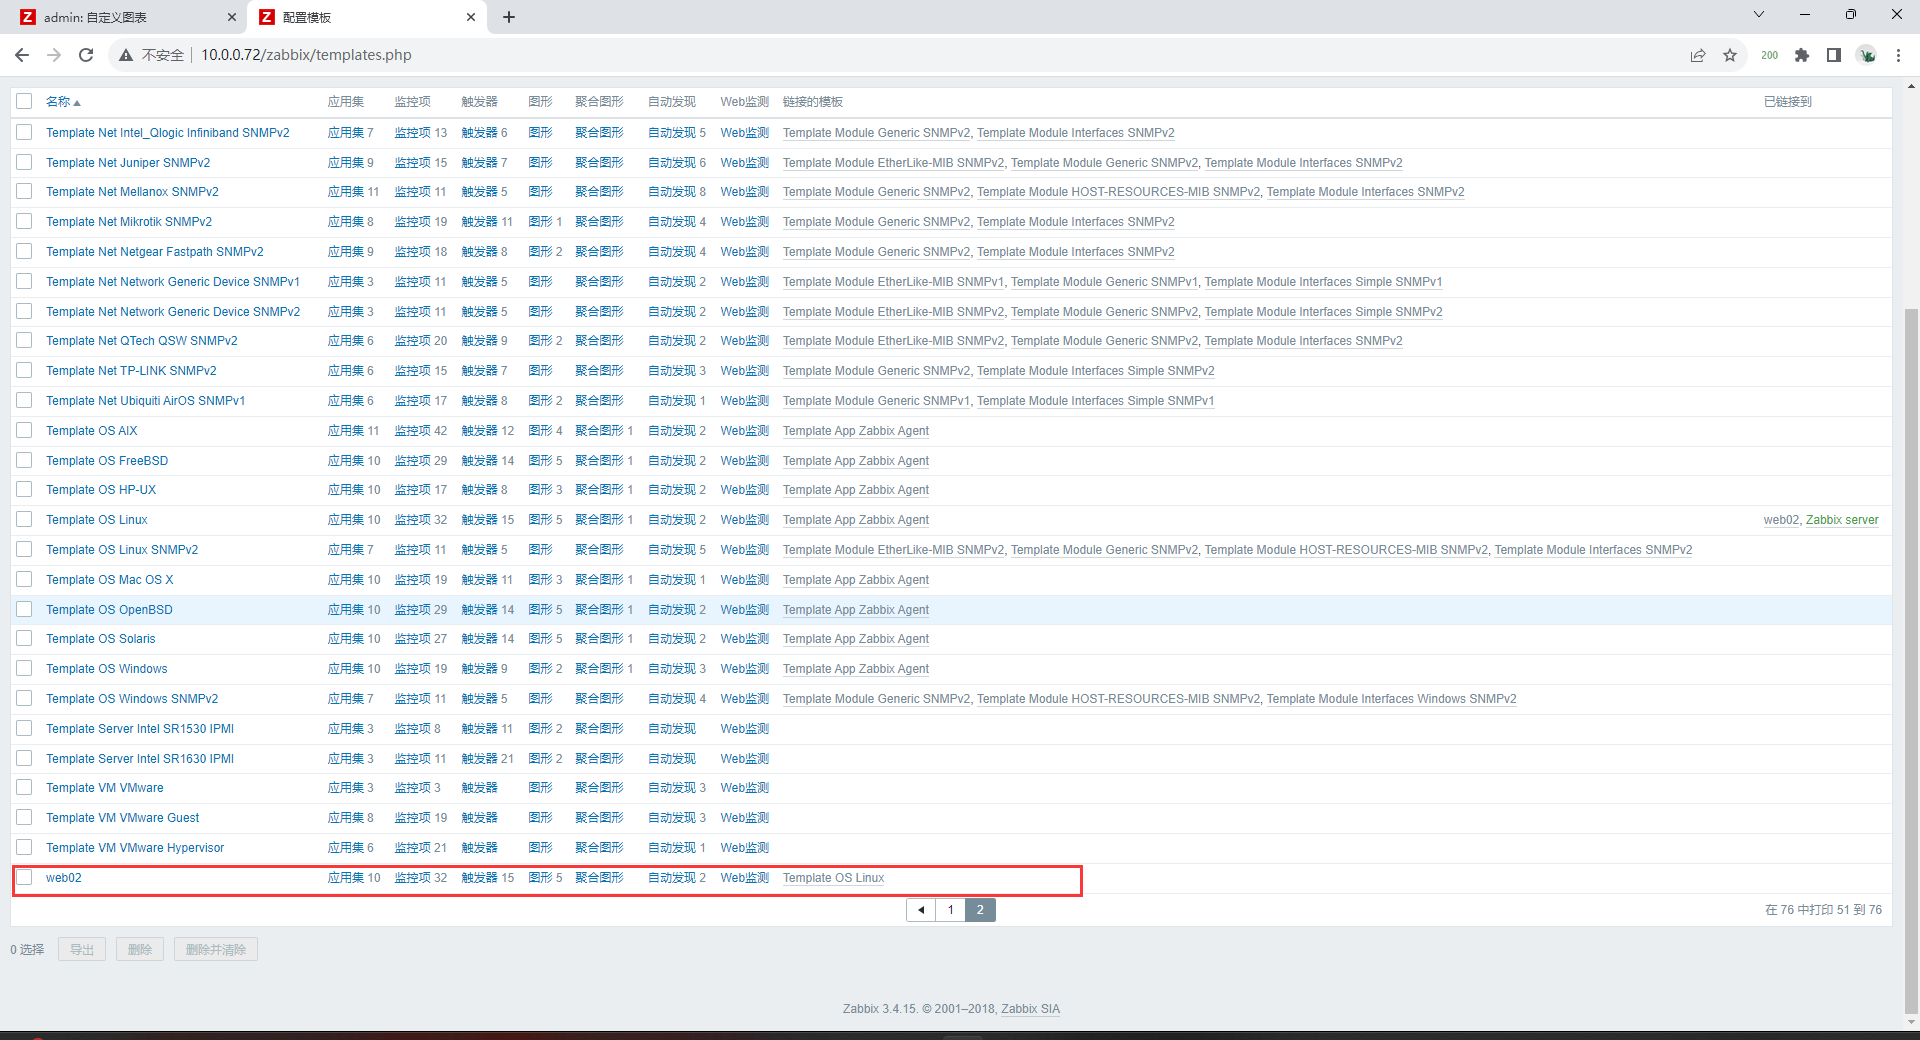Close the admin: 自定义图表 tab
Image resolution: width=1920 pixels, height=1040 pixels.
(x=232, y=17)
